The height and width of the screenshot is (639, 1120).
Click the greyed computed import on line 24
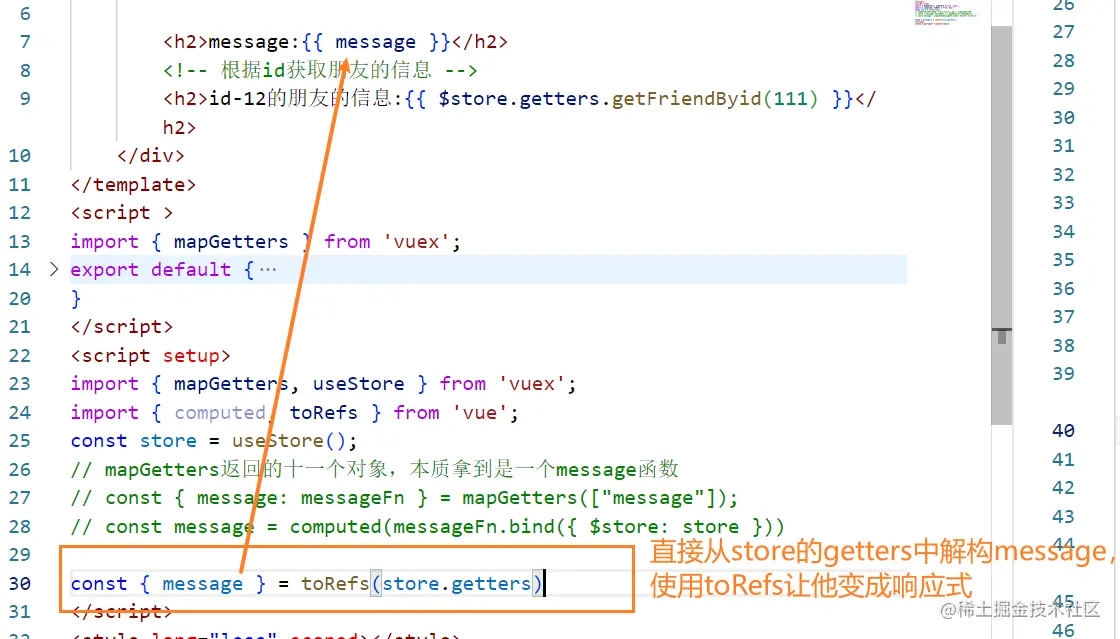[x=219, y=413]
